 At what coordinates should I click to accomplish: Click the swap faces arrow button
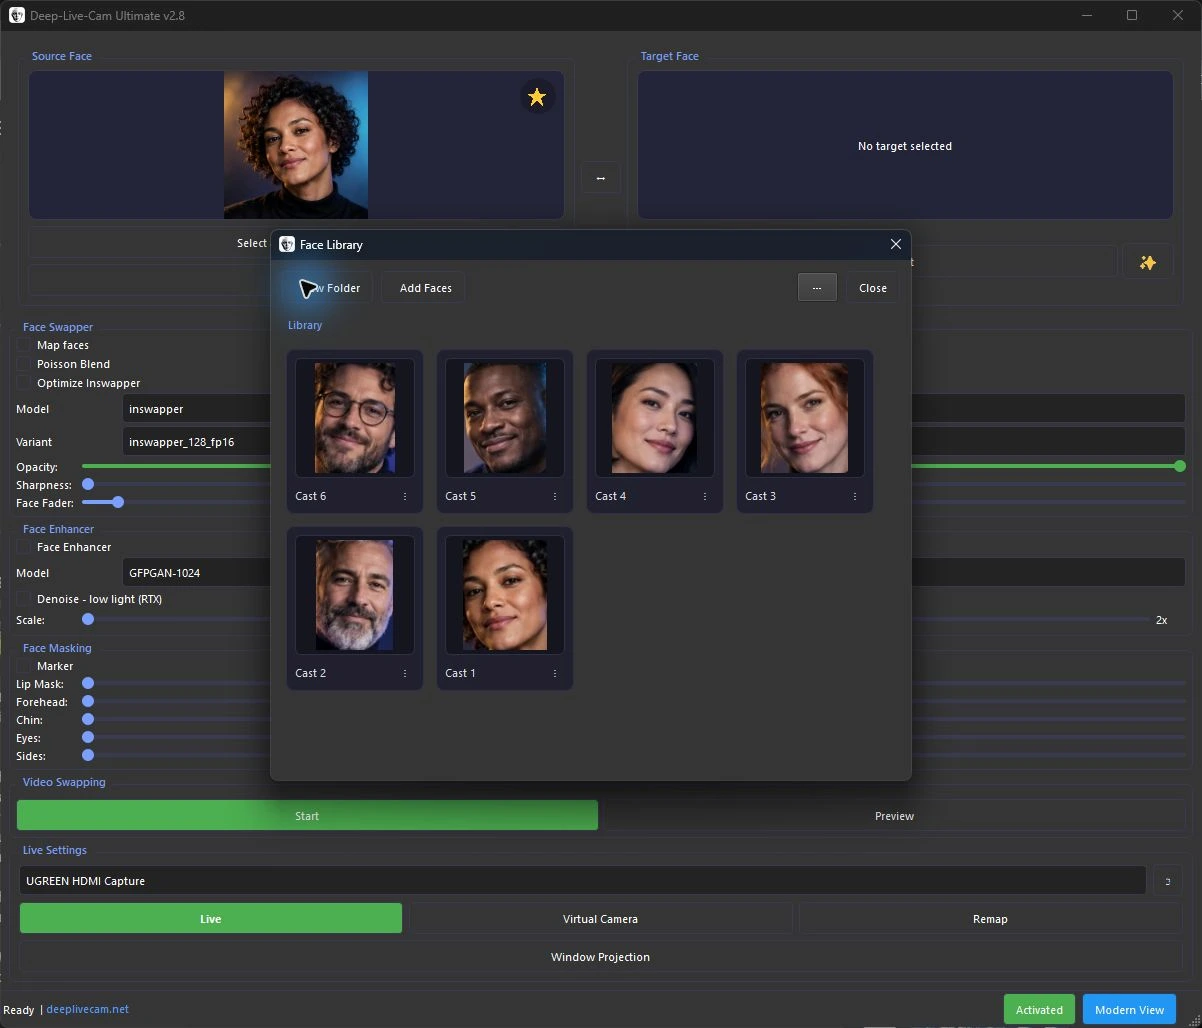[x=600, y=178]
